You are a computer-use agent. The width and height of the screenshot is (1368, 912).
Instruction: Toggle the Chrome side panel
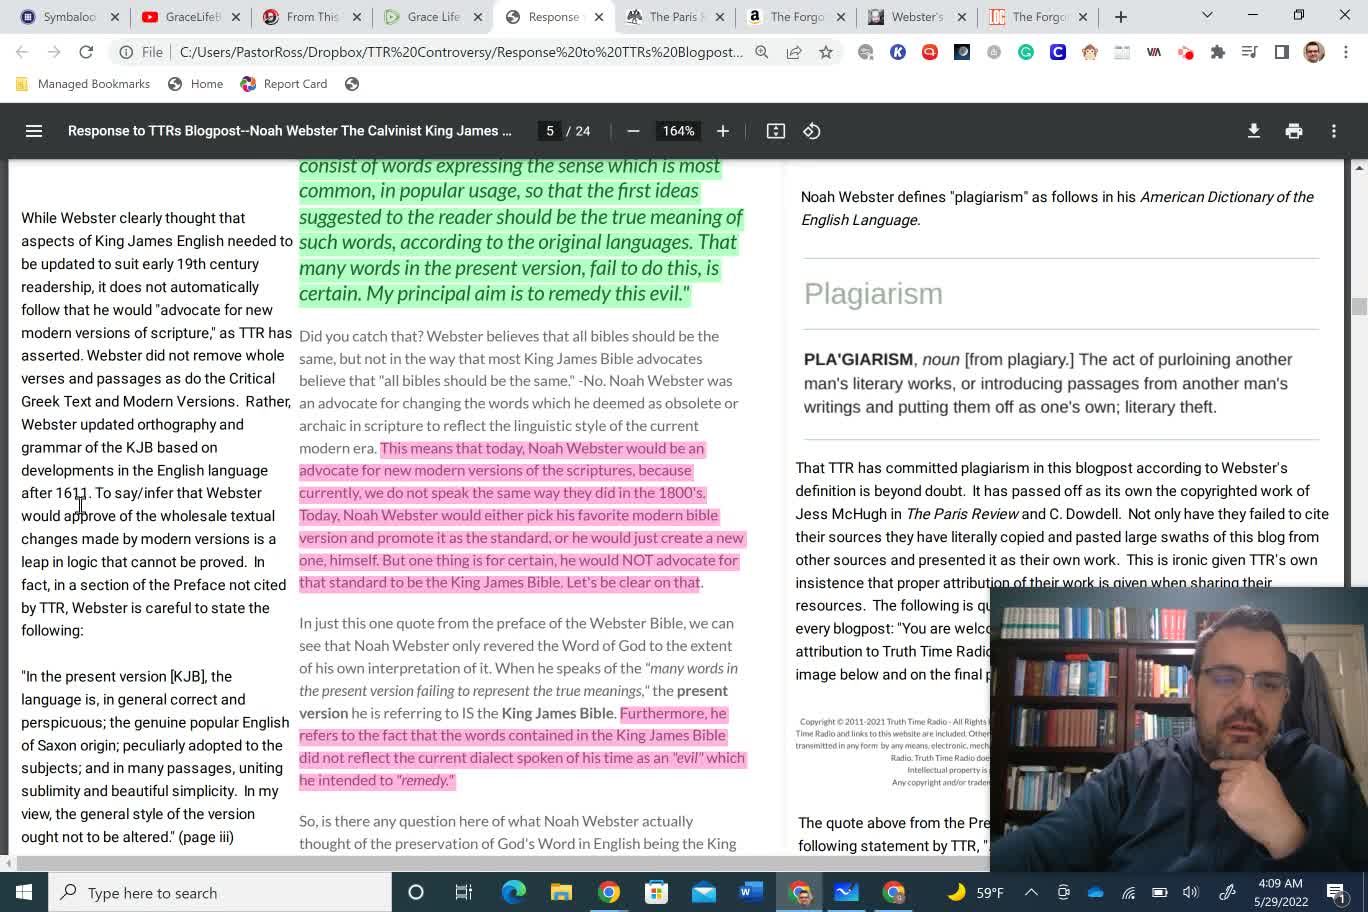coord(1282,52)
